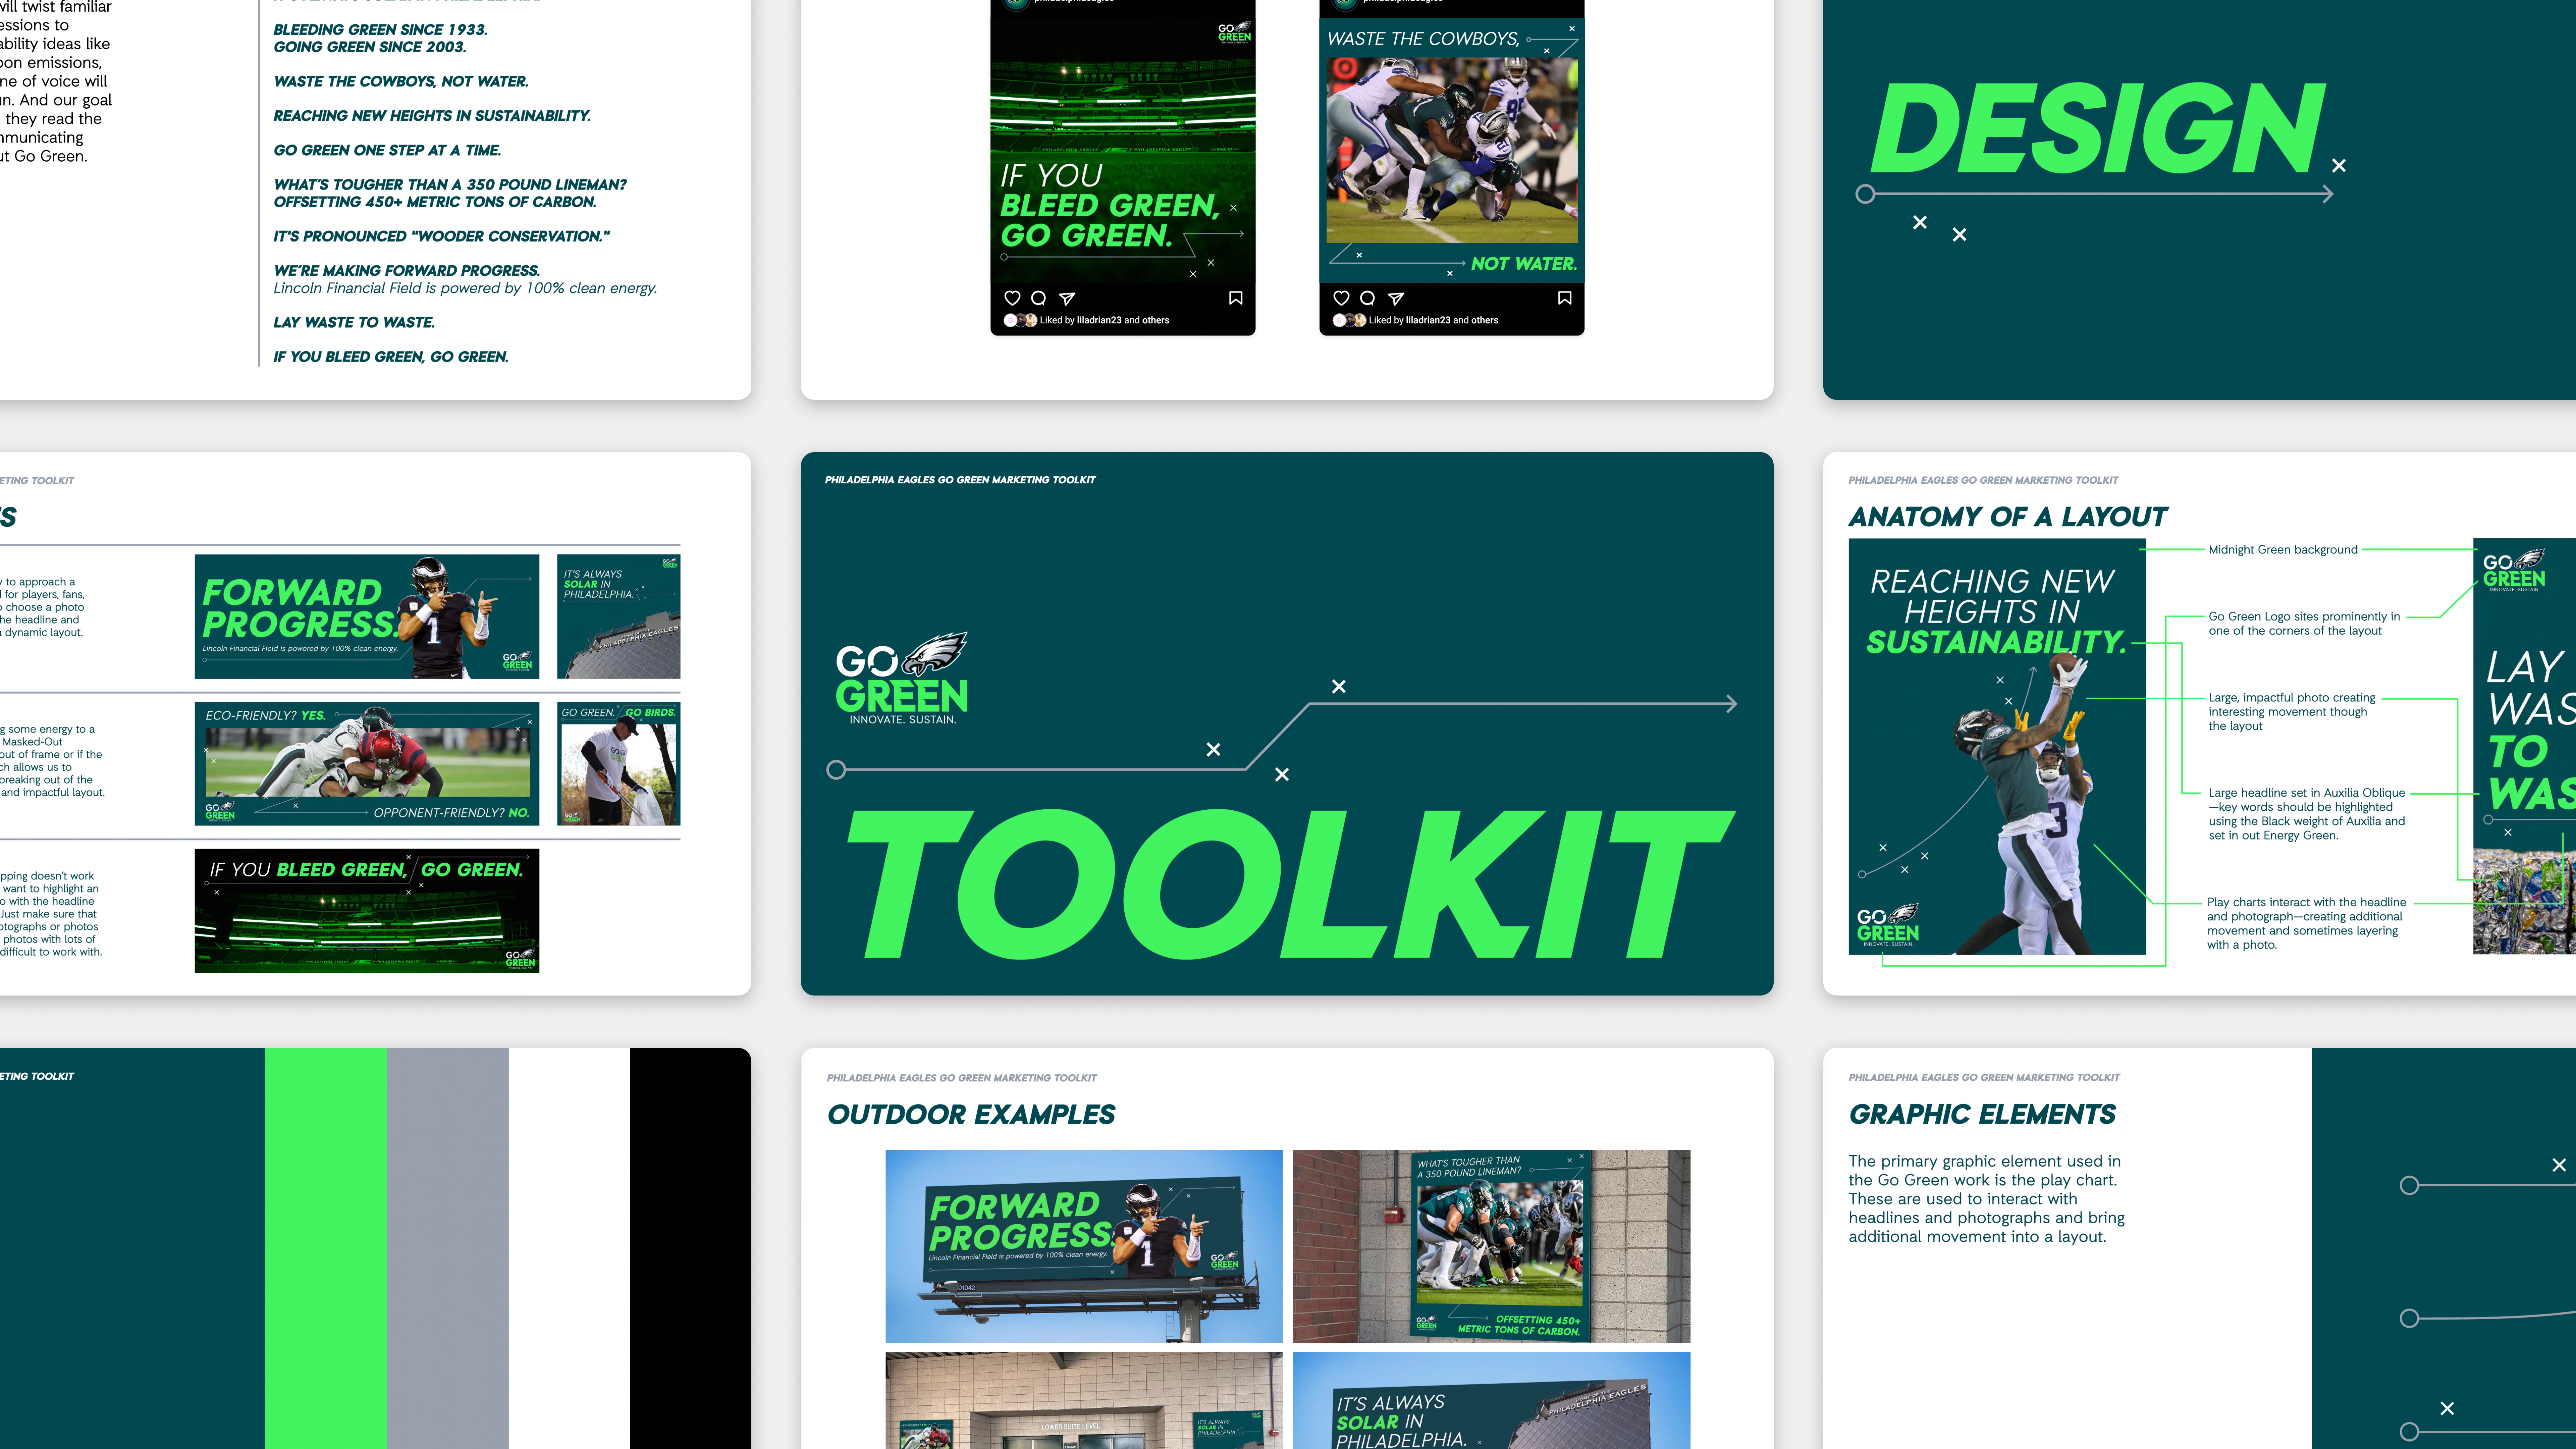Click the share icon on the Bleed Green post

point(1067,298)
